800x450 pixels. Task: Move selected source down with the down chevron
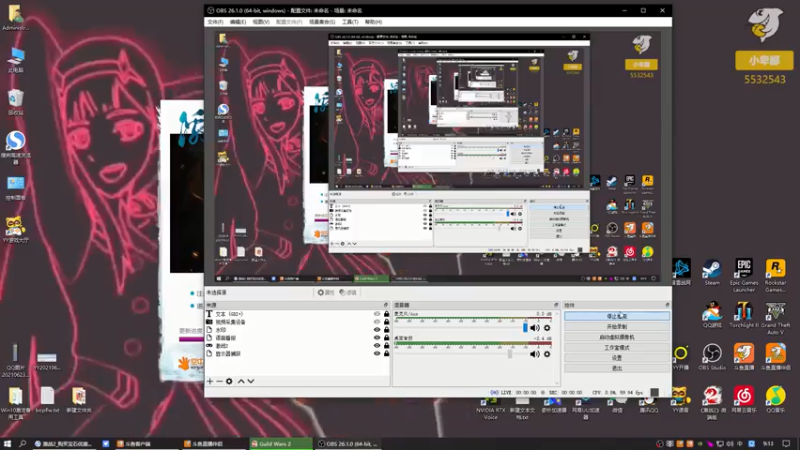(x=251, y=381)
